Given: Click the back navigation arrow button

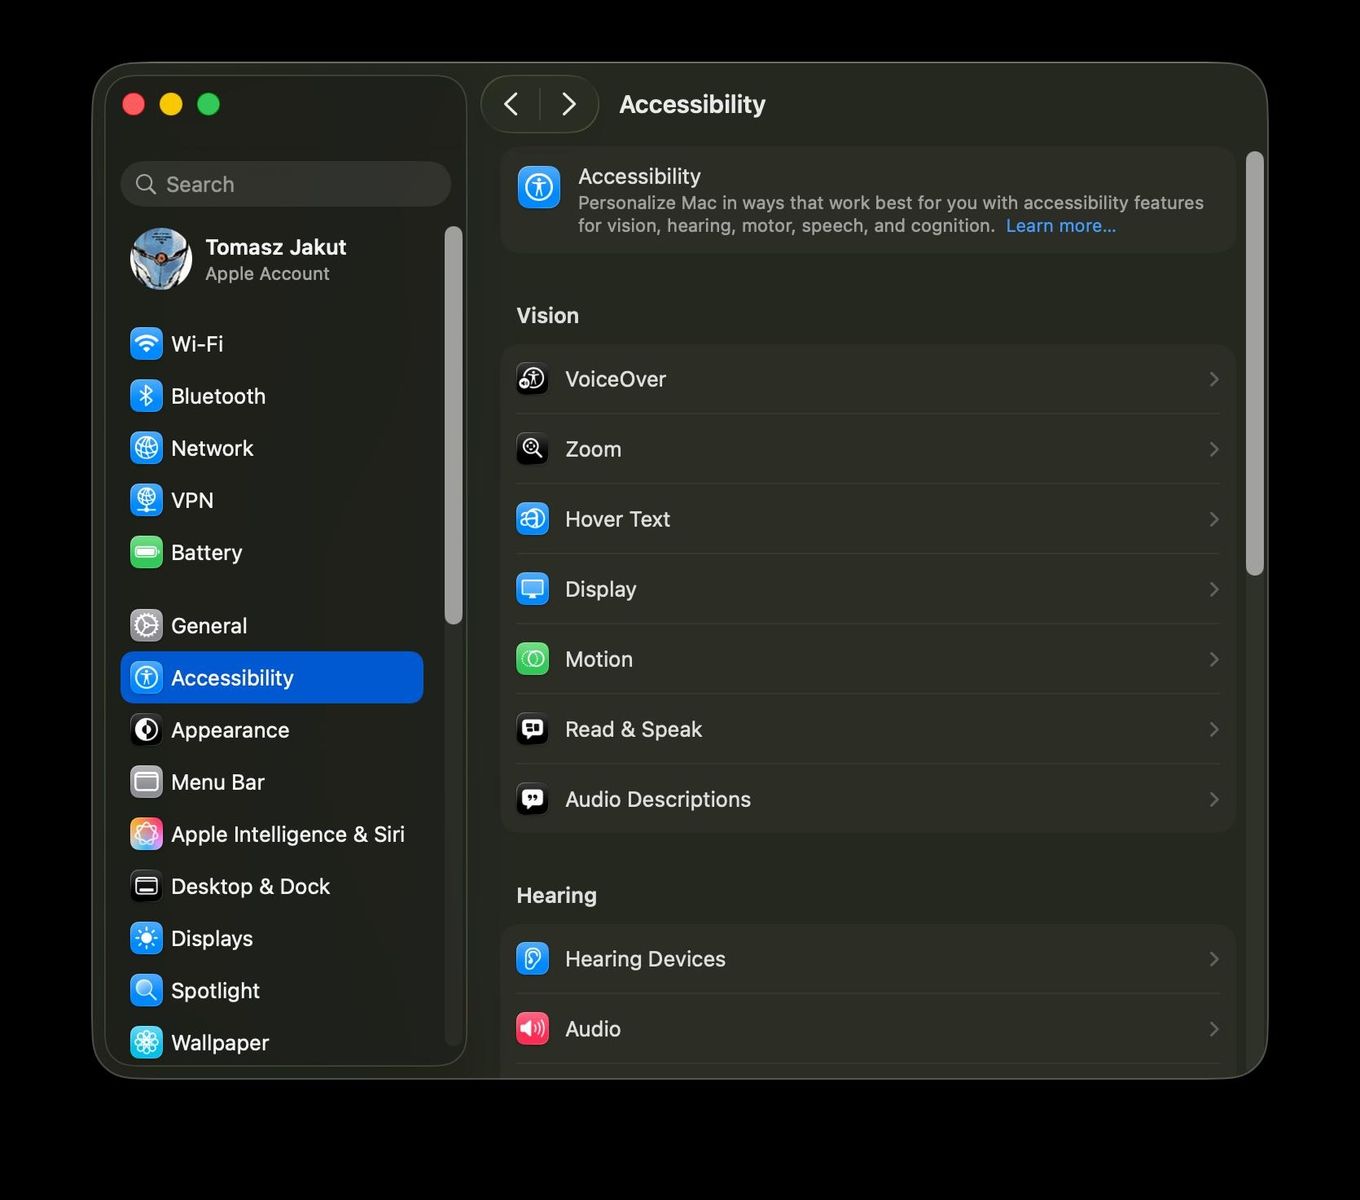Looking at the screenshot, I should [511, 104].
